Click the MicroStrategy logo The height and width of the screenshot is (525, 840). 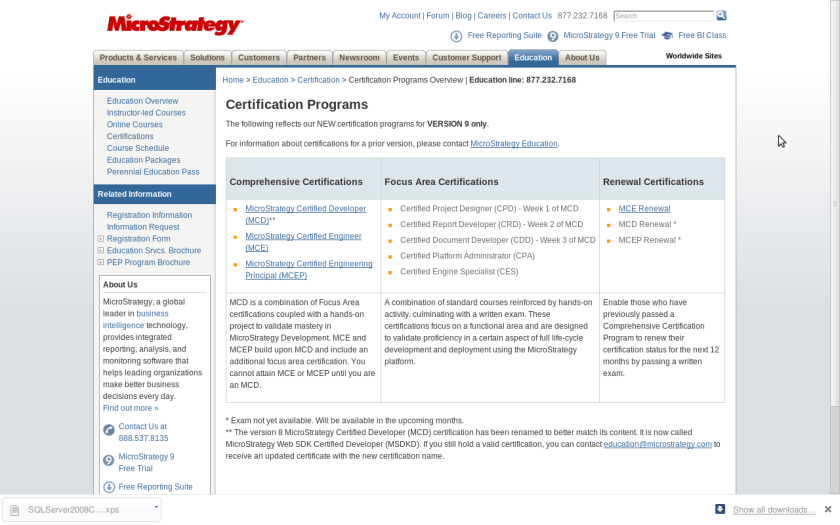click(174, 24)
